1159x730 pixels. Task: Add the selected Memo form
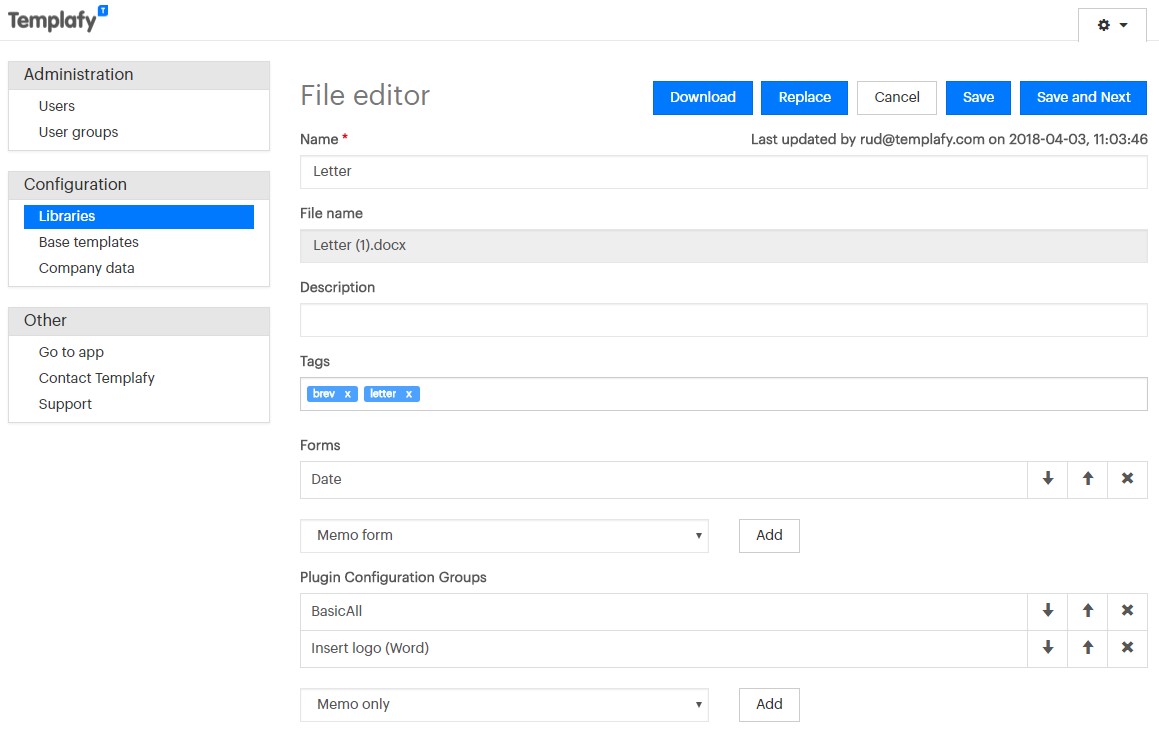tap(769, 536)
